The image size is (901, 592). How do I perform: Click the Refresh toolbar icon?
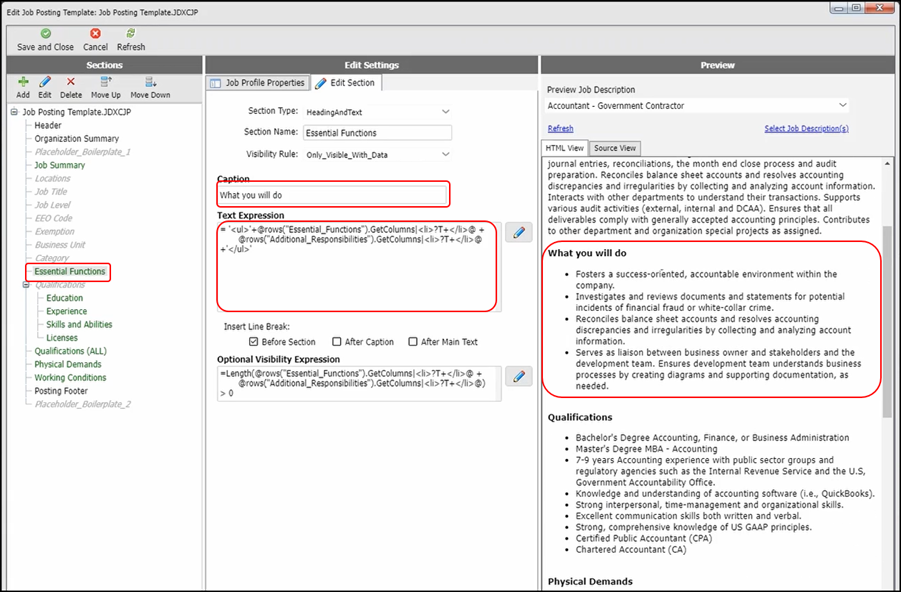click(x=131, y=33)
